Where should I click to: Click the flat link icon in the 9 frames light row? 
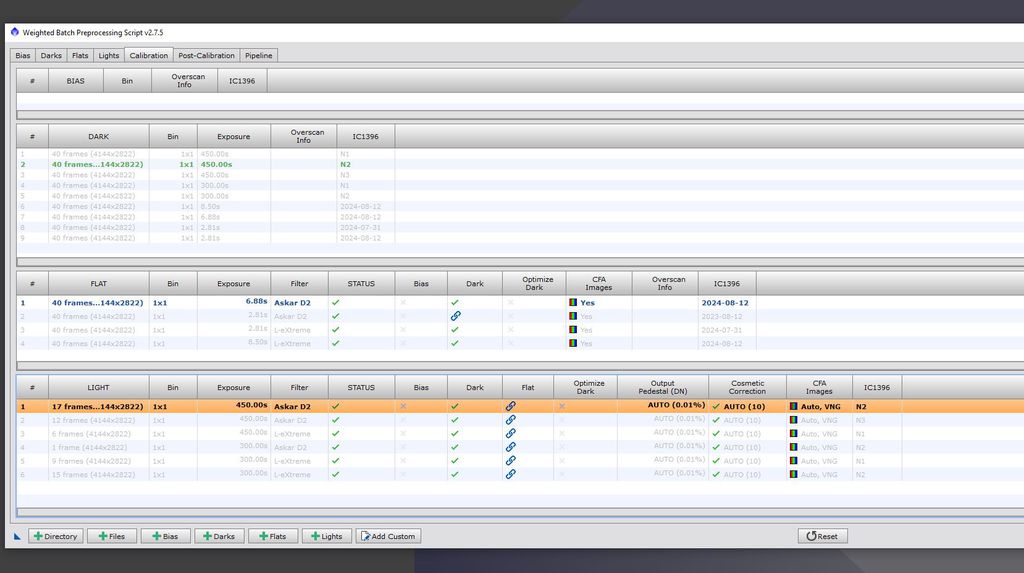511,461
